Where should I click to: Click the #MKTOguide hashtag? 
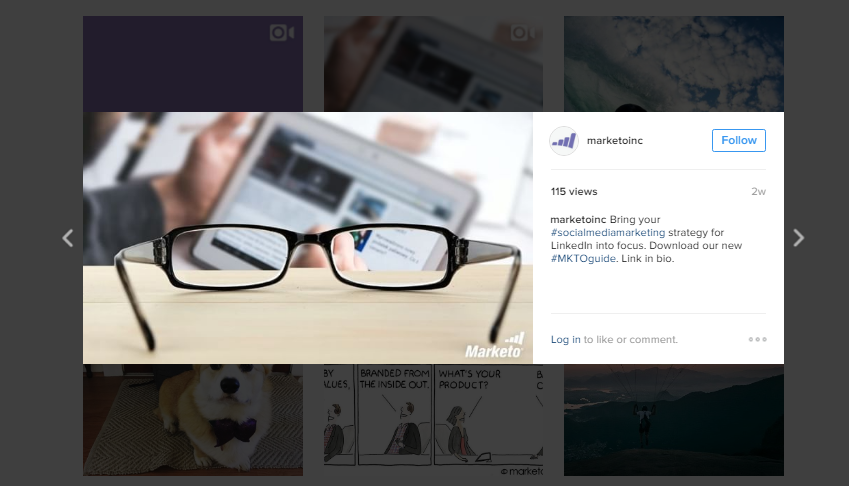tap(583, 259)
